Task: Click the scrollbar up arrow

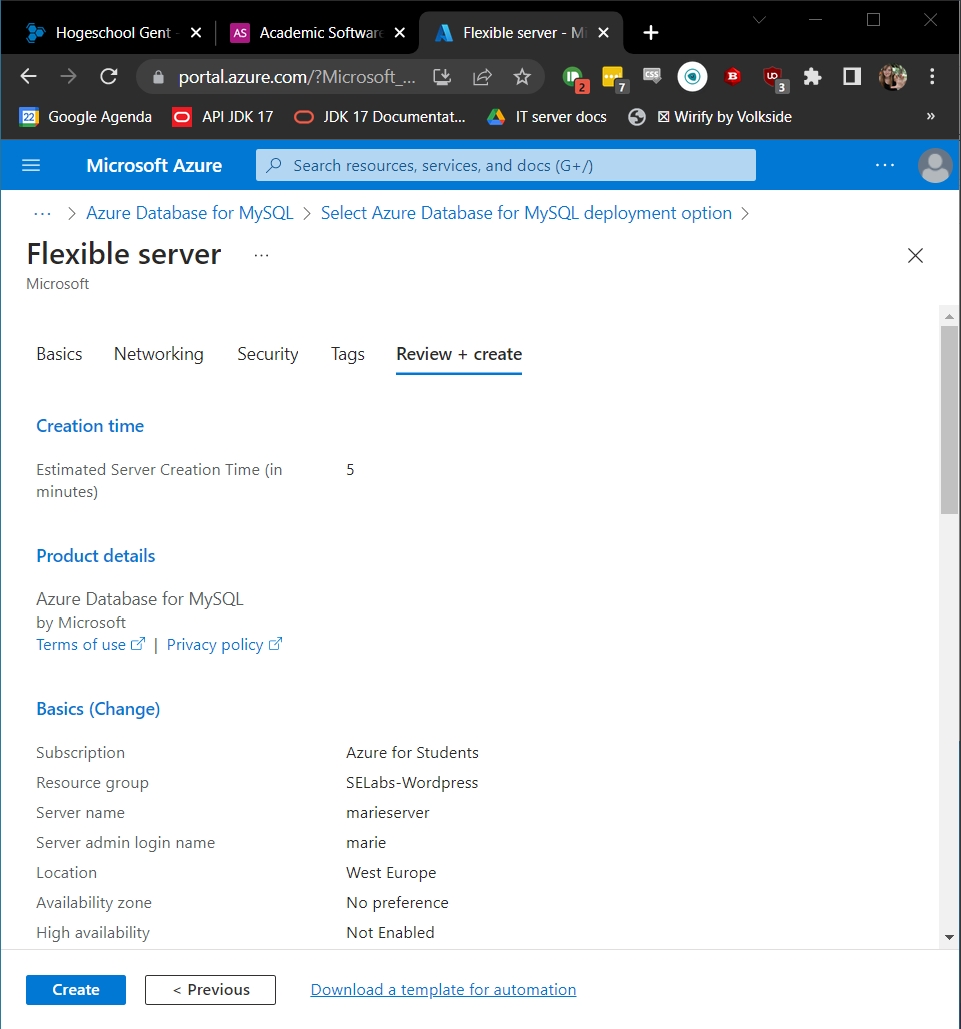Action: 949,316
